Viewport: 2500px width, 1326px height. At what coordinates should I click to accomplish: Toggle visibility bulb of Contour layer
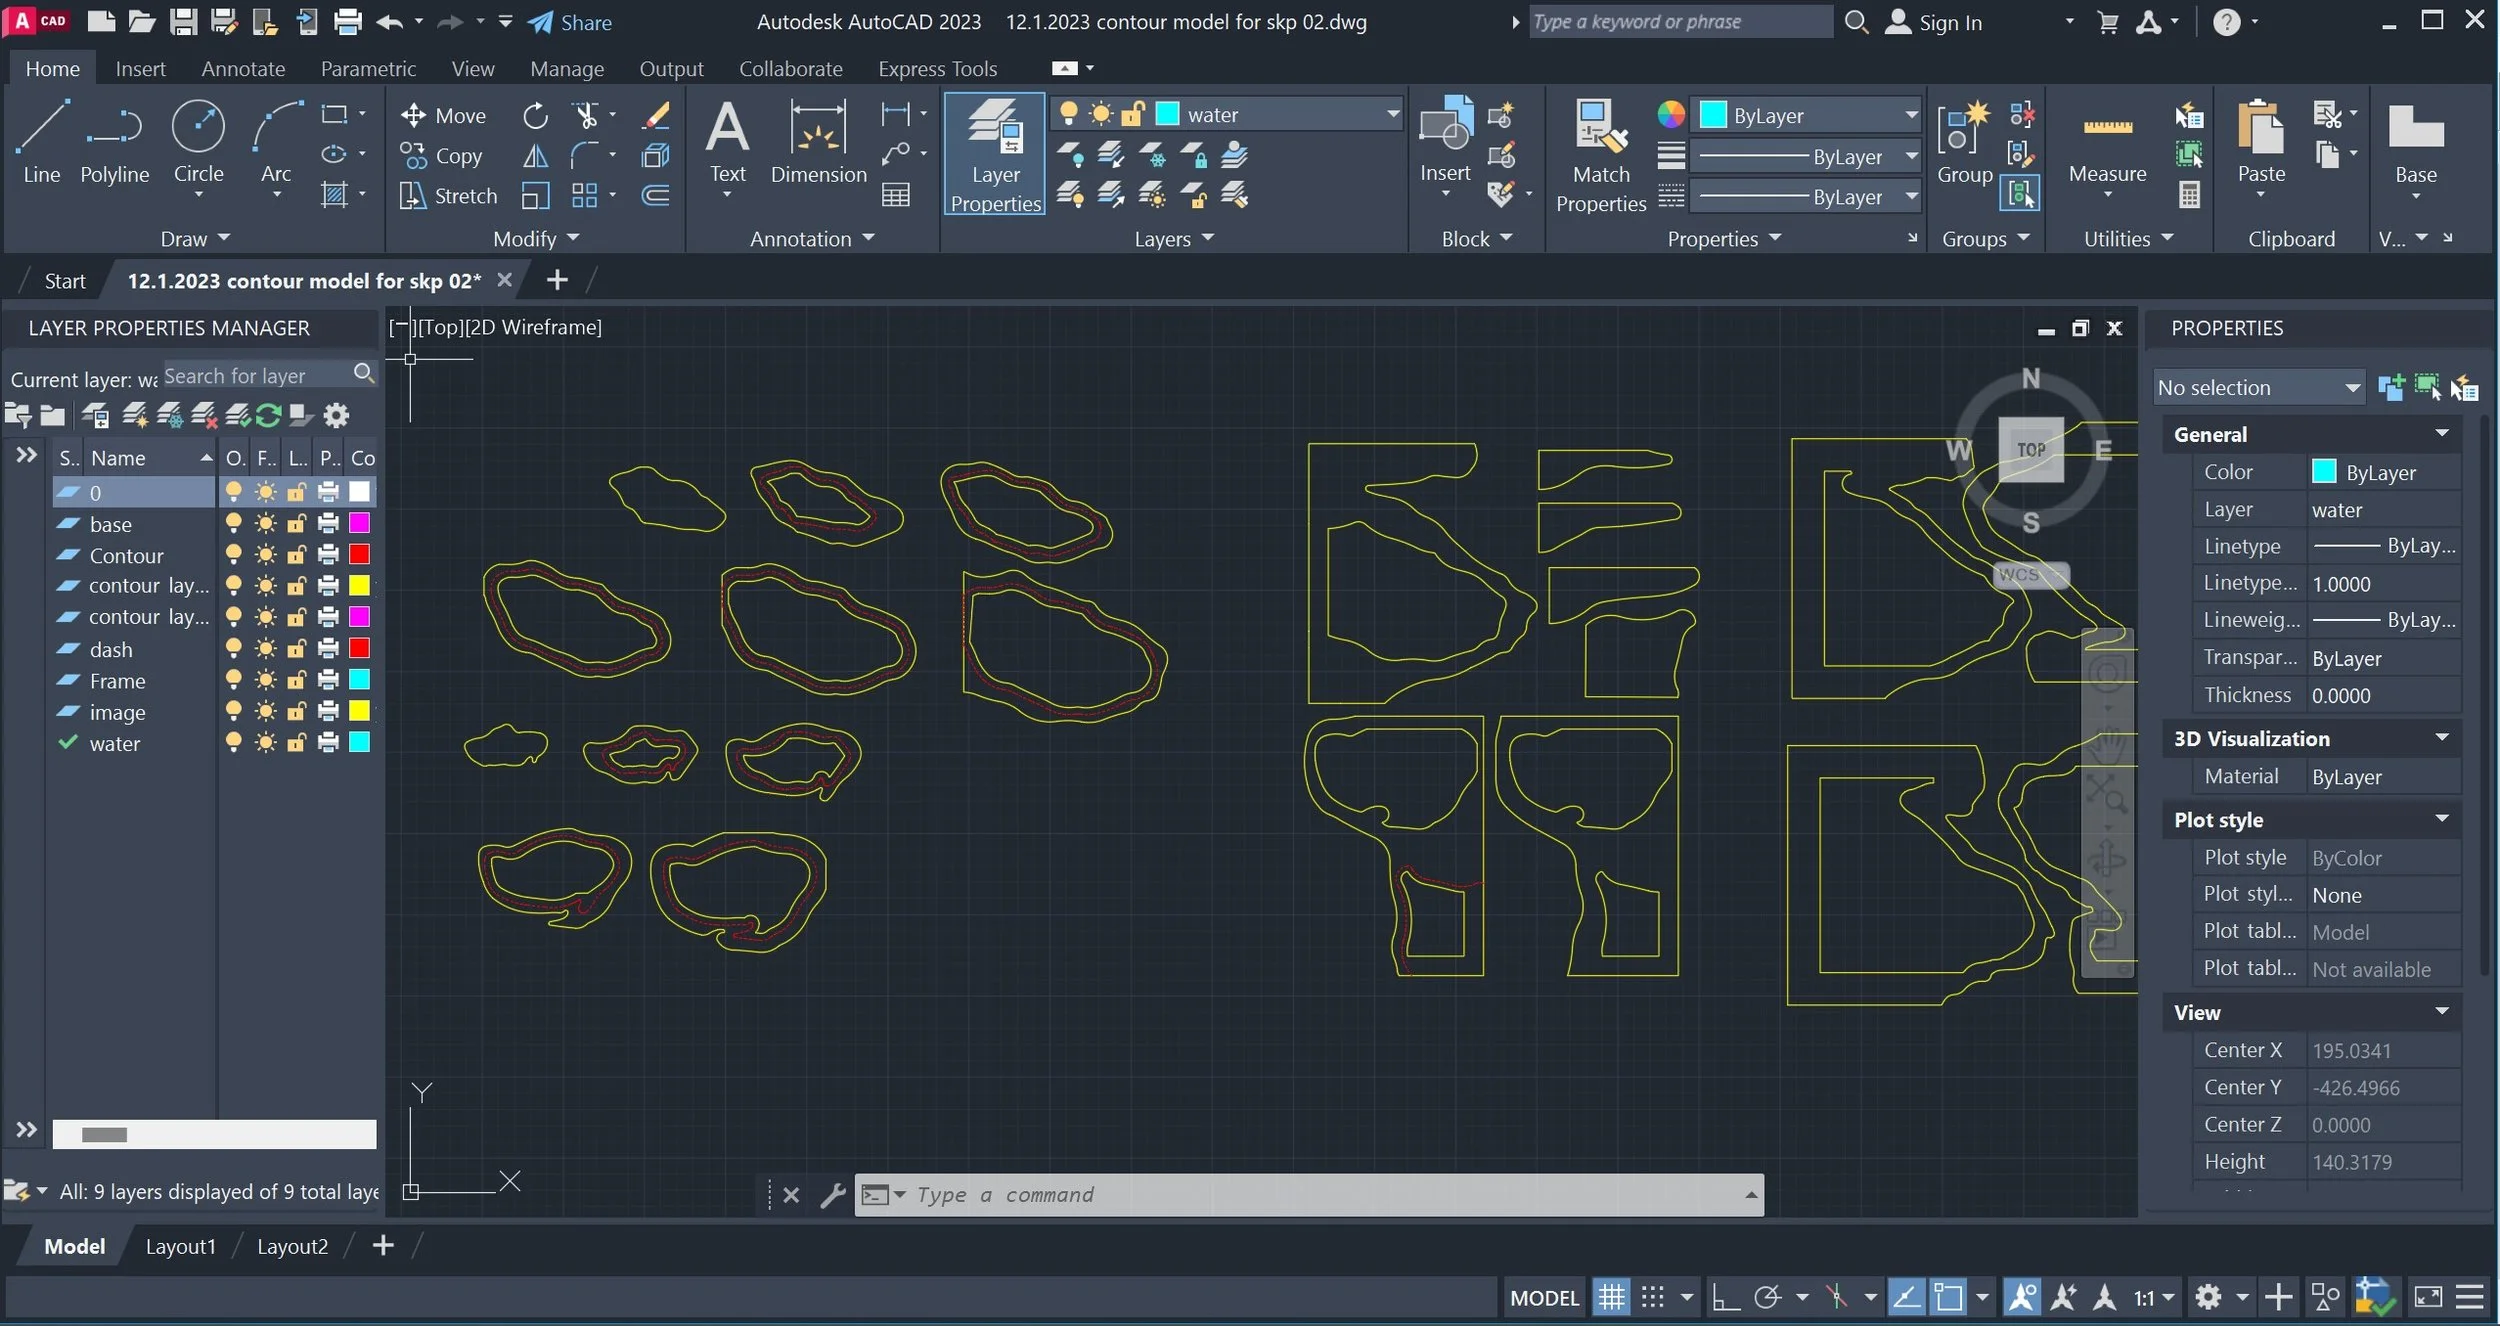tap(233, 554)
